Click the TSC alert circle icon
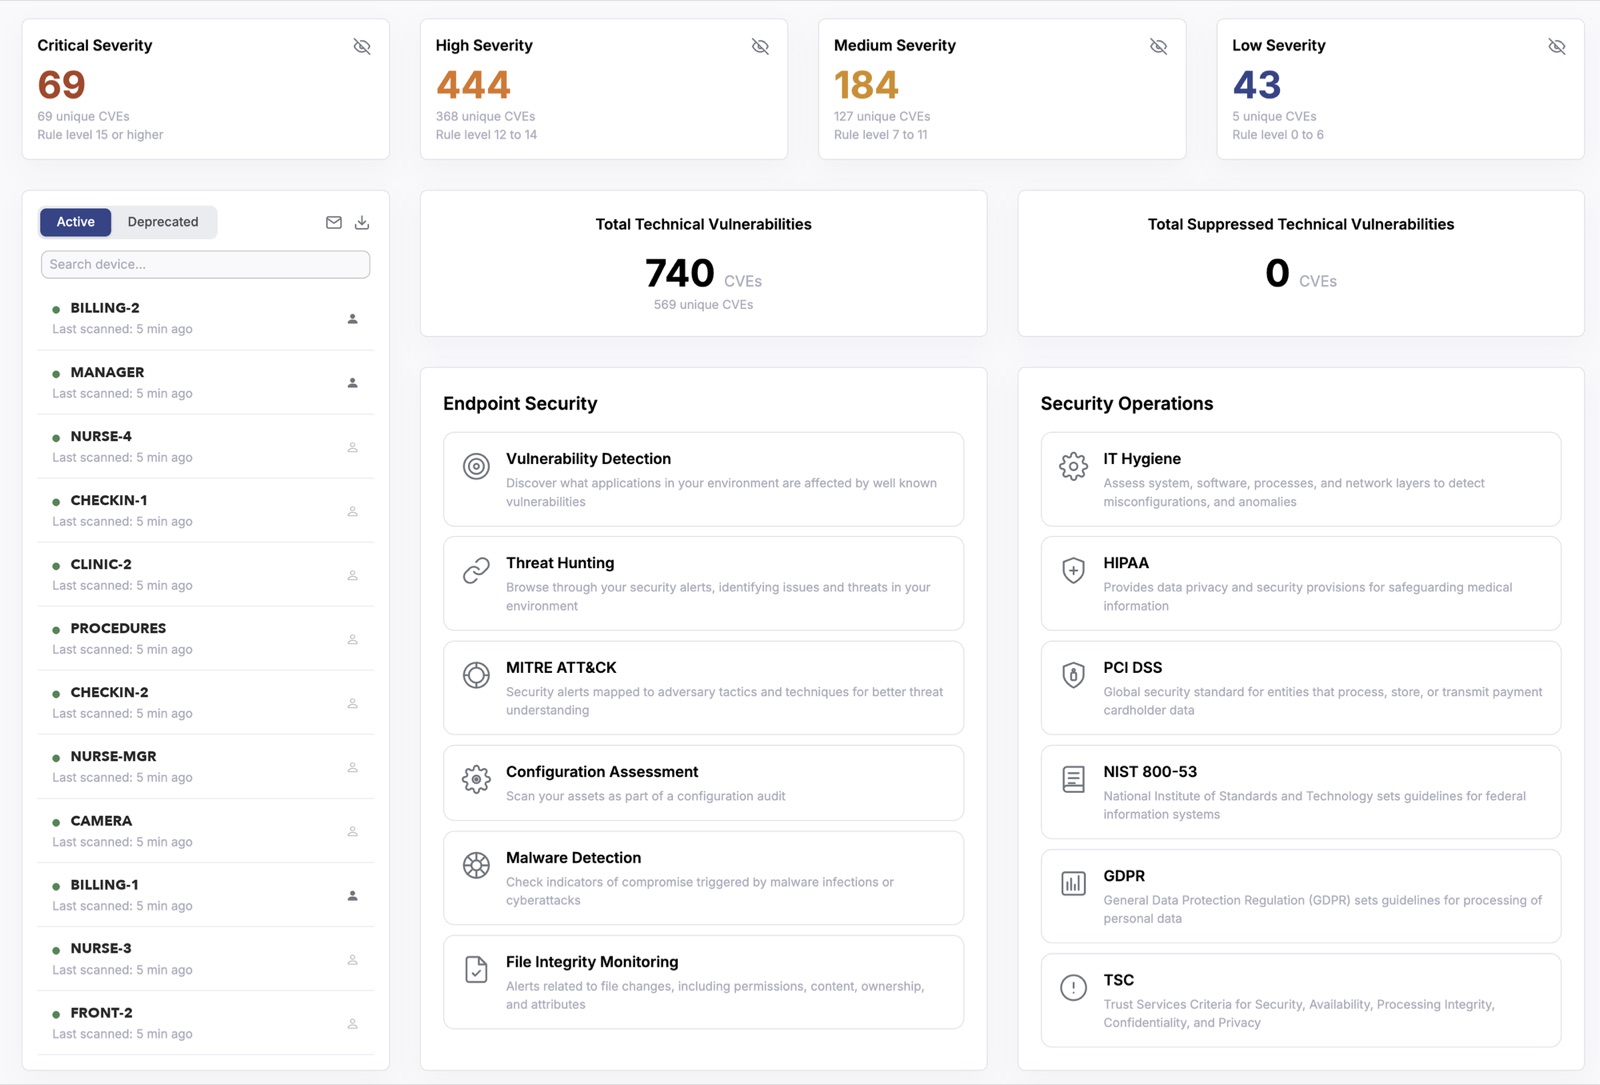Image resolution: width=1600 pixels, height=1085 pixels. (x=1073, y=988)
